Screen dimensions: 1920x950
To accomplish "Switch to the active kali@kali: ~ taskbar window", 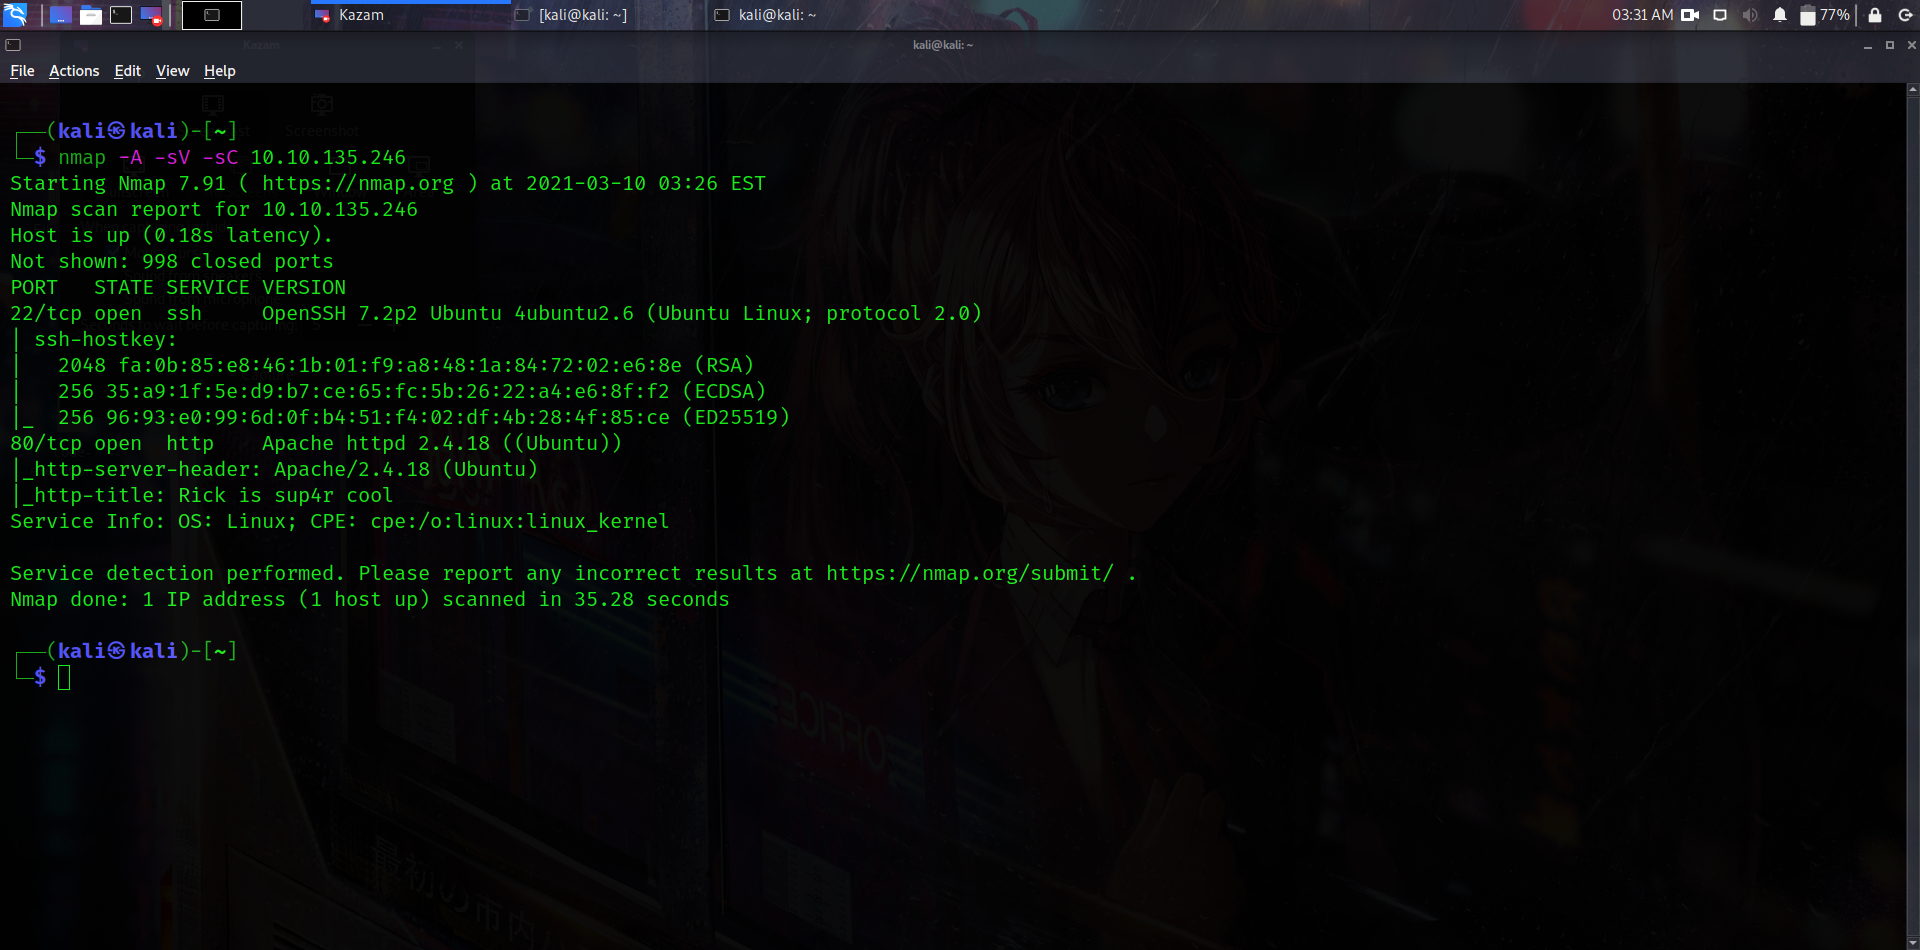I will [x=810, y=15].
